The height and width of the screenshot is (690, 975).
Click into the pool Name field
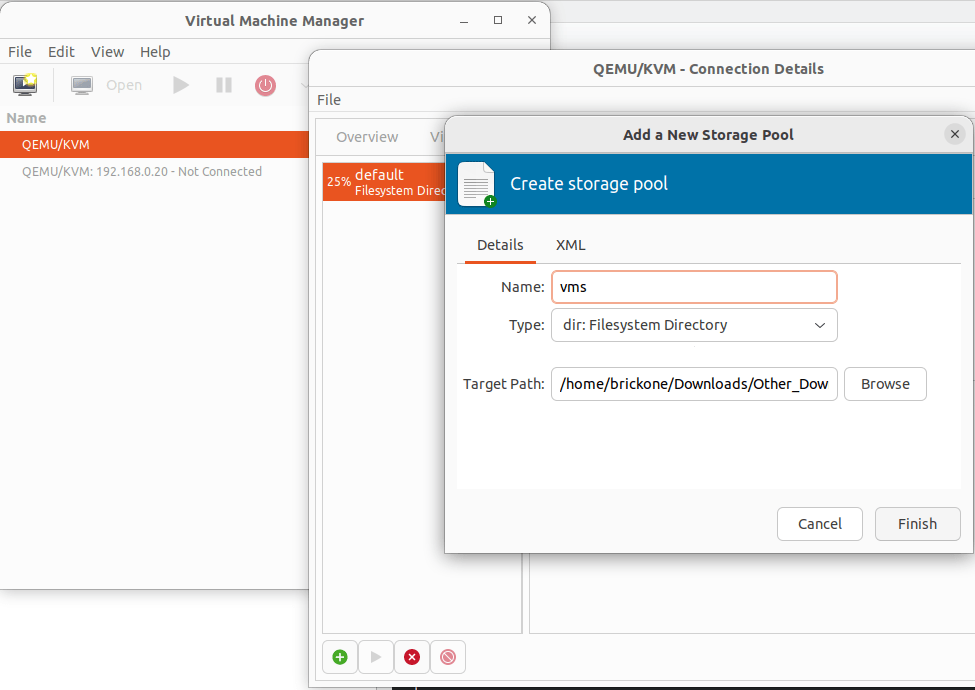[694, 287]
